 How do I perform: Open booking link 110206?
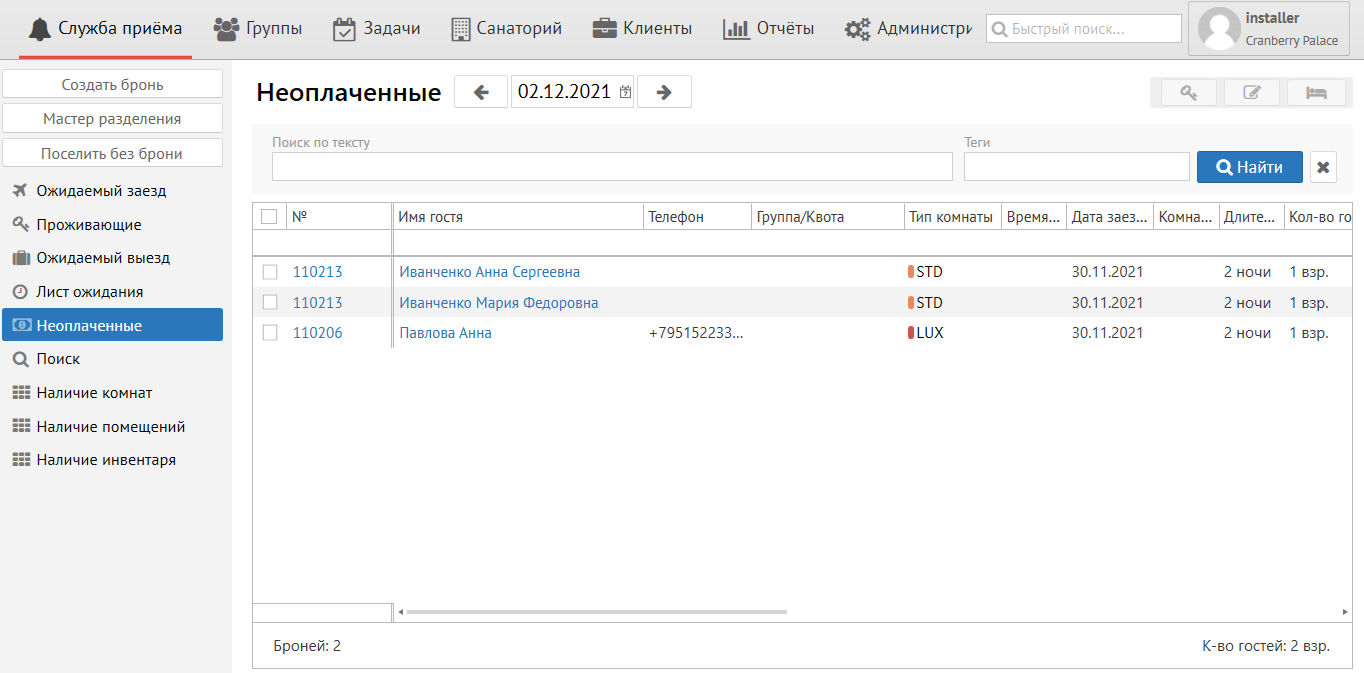click(x=317, y=333)
